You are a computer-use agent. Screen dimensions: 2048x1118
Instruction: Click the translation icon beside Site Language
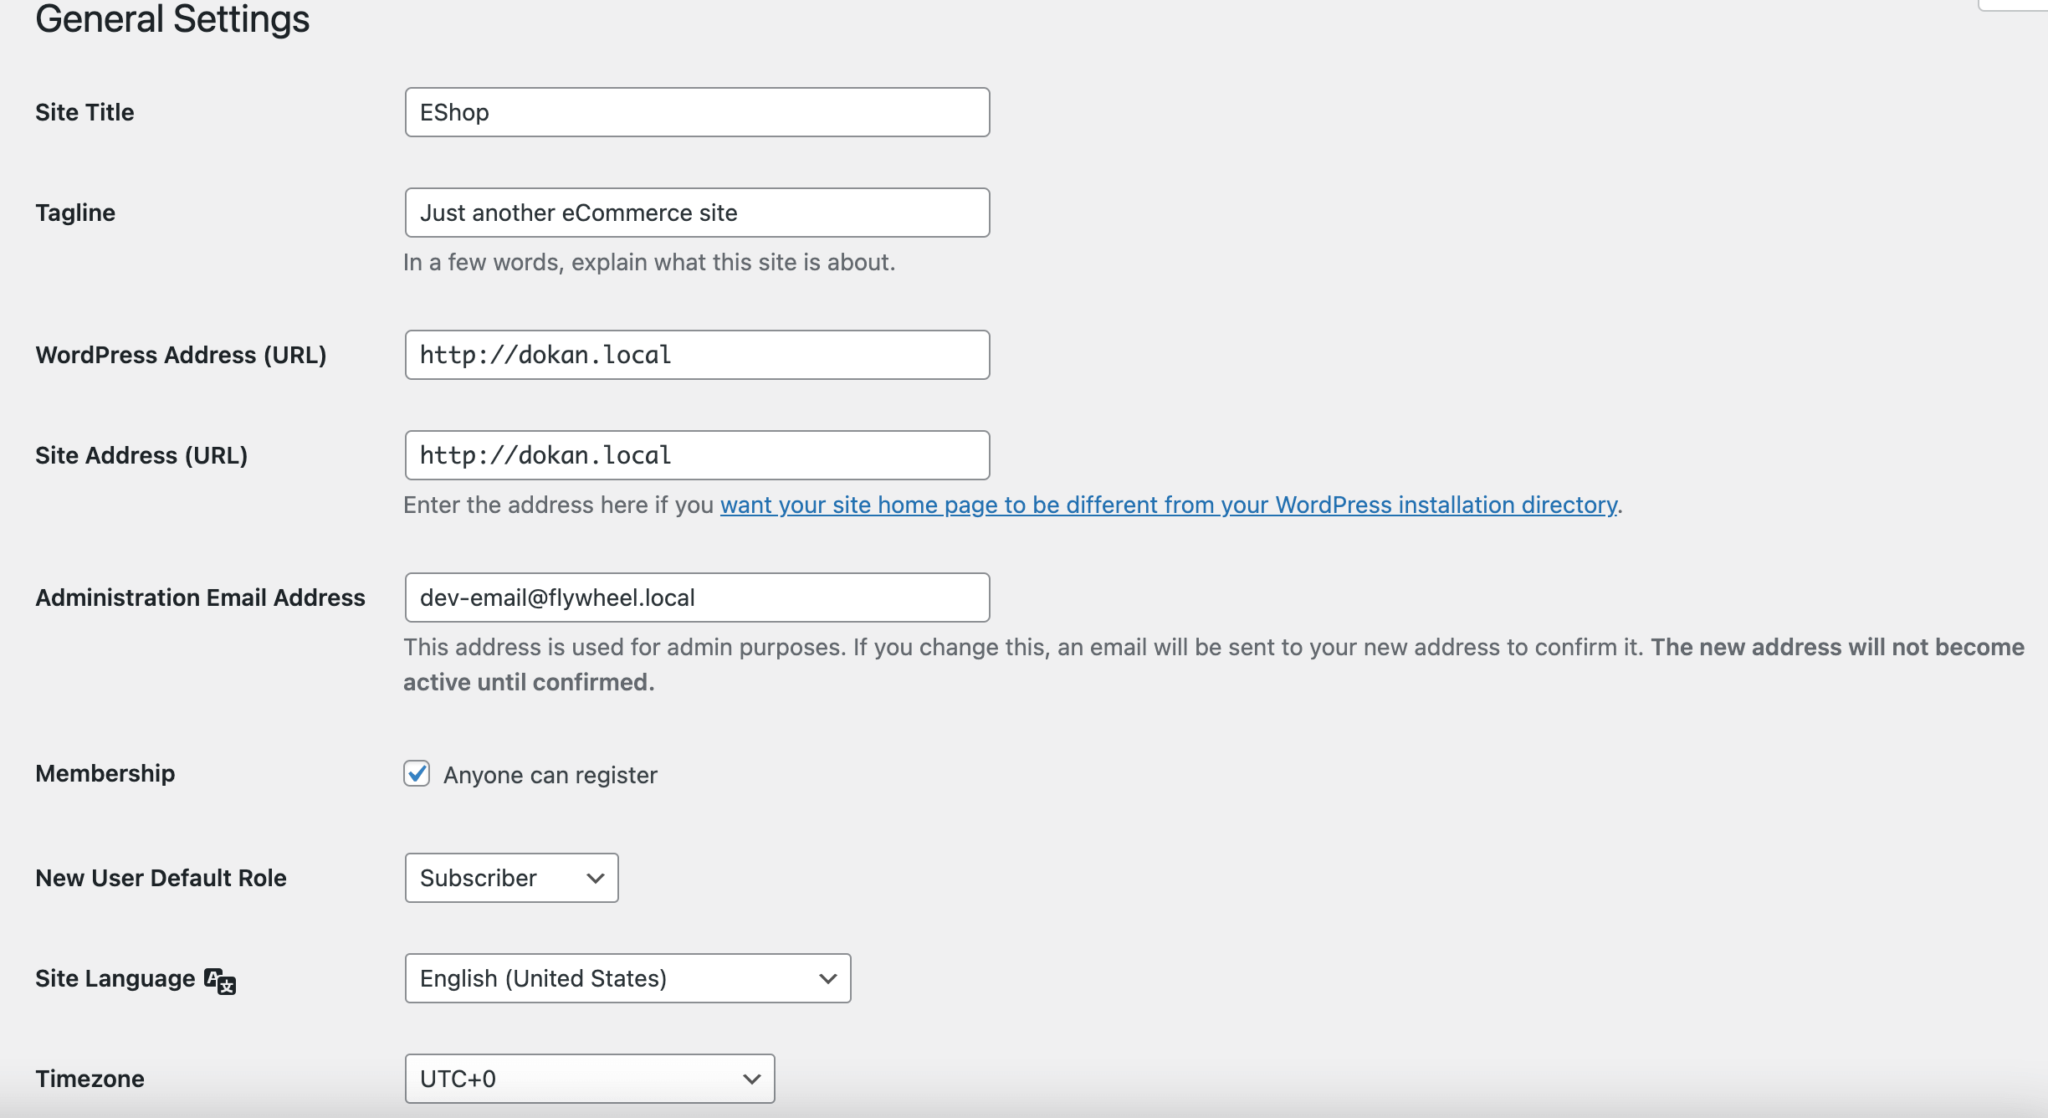219,980
